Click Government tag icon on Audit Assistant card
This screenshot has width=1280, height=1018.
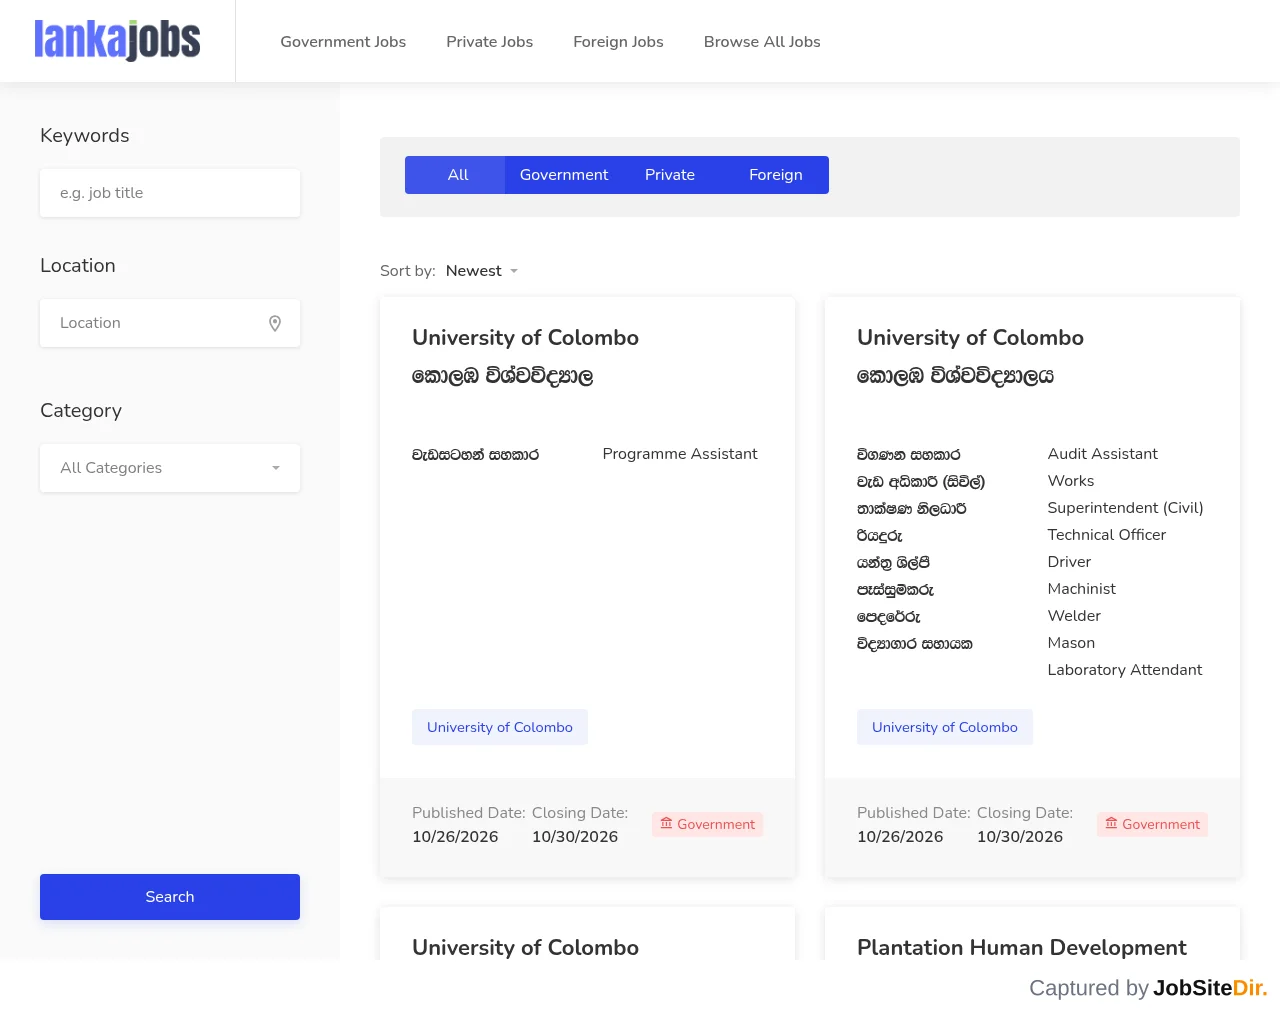1111,824
